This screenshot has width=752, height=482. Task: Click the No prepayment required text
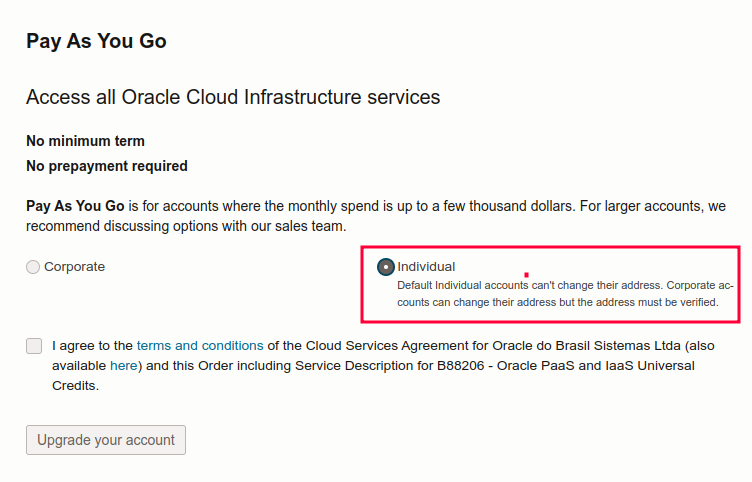(x=107, y=166)
